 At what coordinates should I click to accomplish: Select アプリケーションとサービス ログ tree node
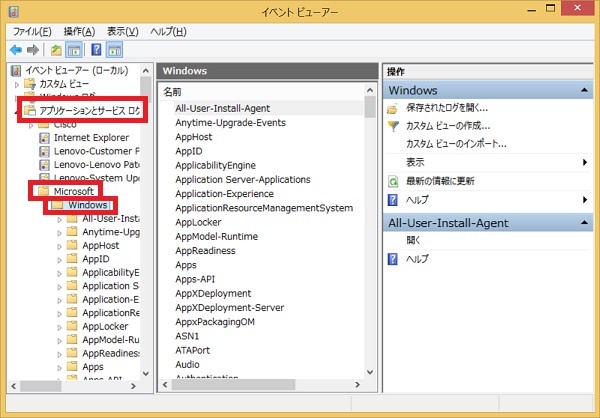tap(90, 111)
